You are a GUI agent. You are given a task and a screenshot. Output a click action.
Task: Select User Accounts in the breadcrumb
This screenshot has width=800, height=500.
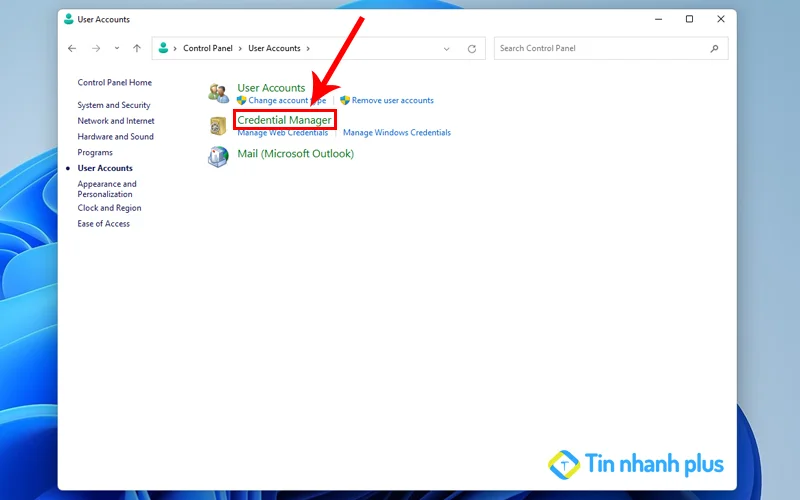(x=274, y=48)
